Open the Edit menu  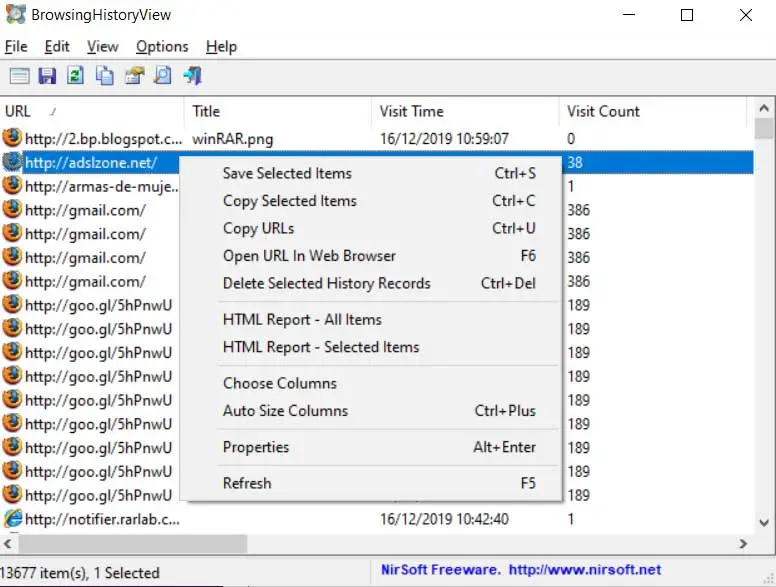(x=57, y=47)
